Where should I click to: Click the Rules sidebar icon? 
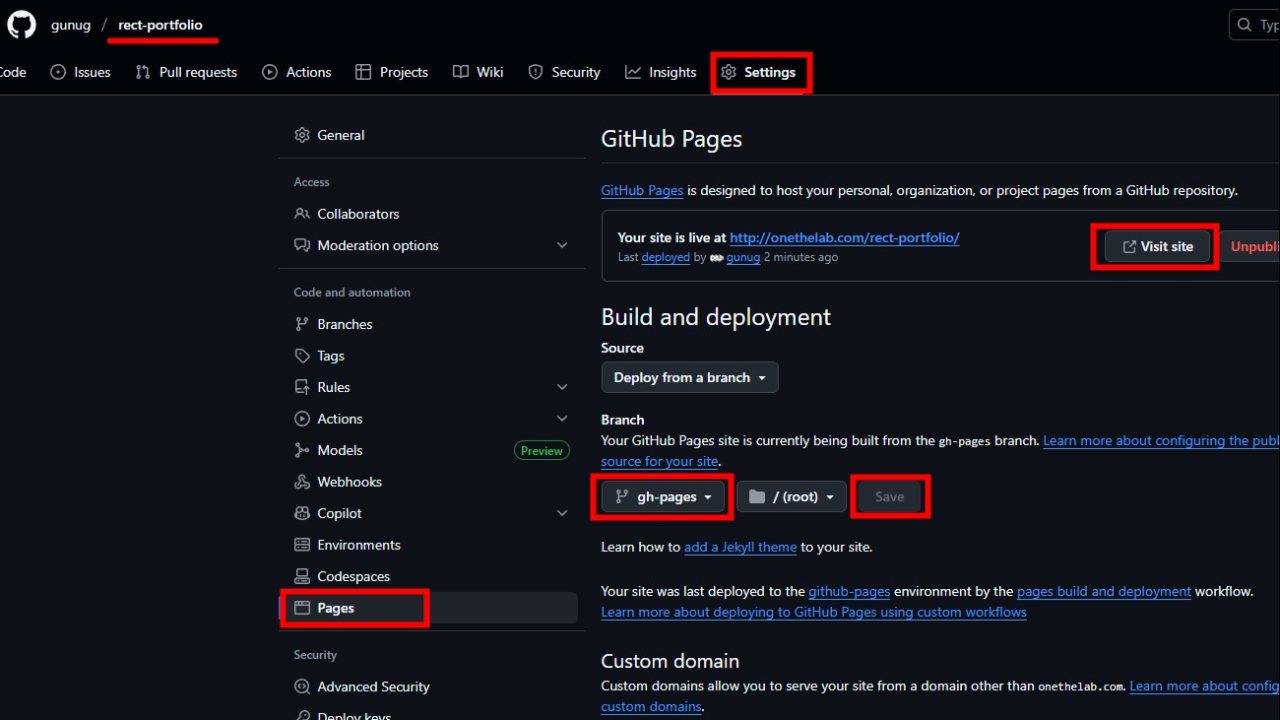coord(302,387)
